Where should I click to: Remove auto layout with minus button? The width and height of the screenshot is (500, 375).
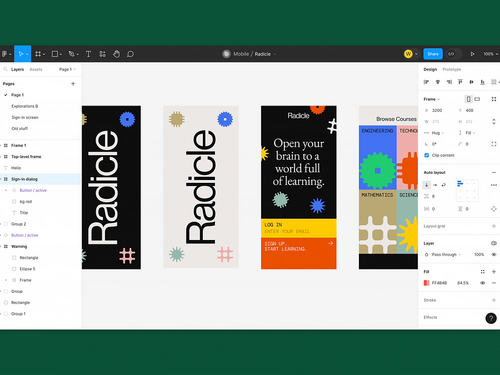click(x=494, y=172)
